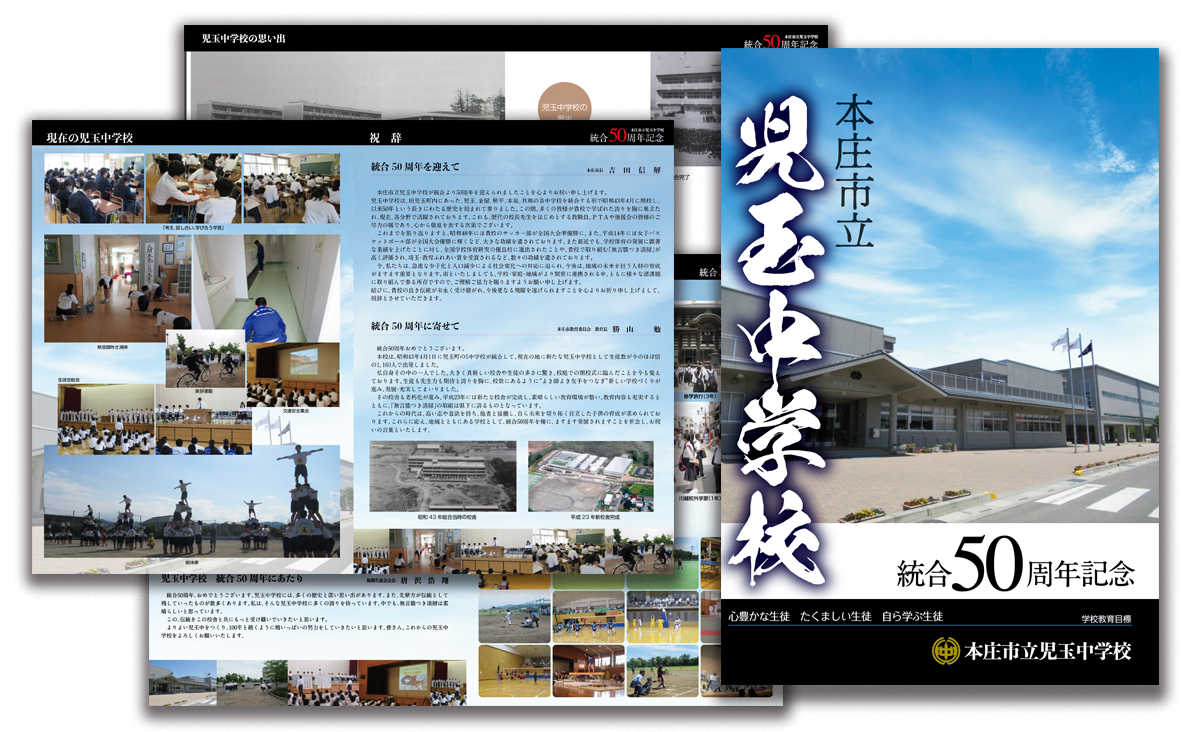
Task: Click the 現在の児玉中学校 page header
Action: [x=90, y=138]
